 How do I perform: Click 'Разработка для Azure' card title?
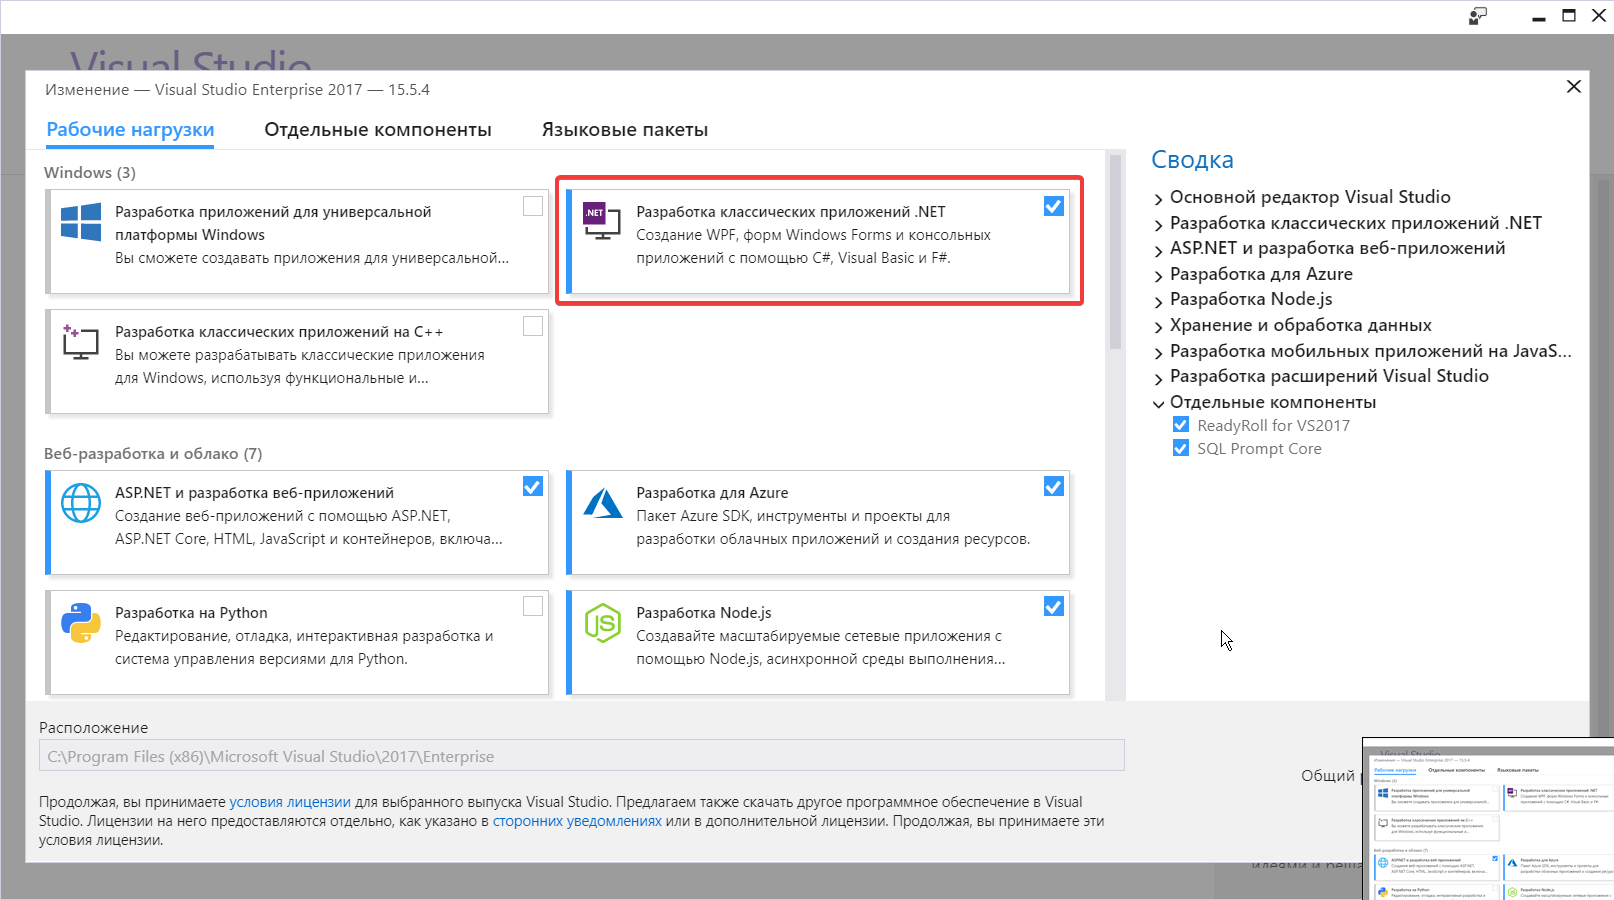click(x=712, y=492)
